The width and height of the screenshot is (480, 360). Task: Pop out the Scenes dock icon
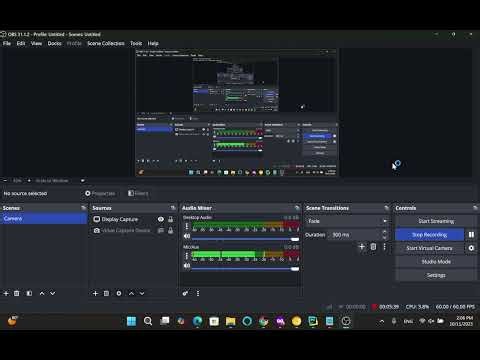83,208
